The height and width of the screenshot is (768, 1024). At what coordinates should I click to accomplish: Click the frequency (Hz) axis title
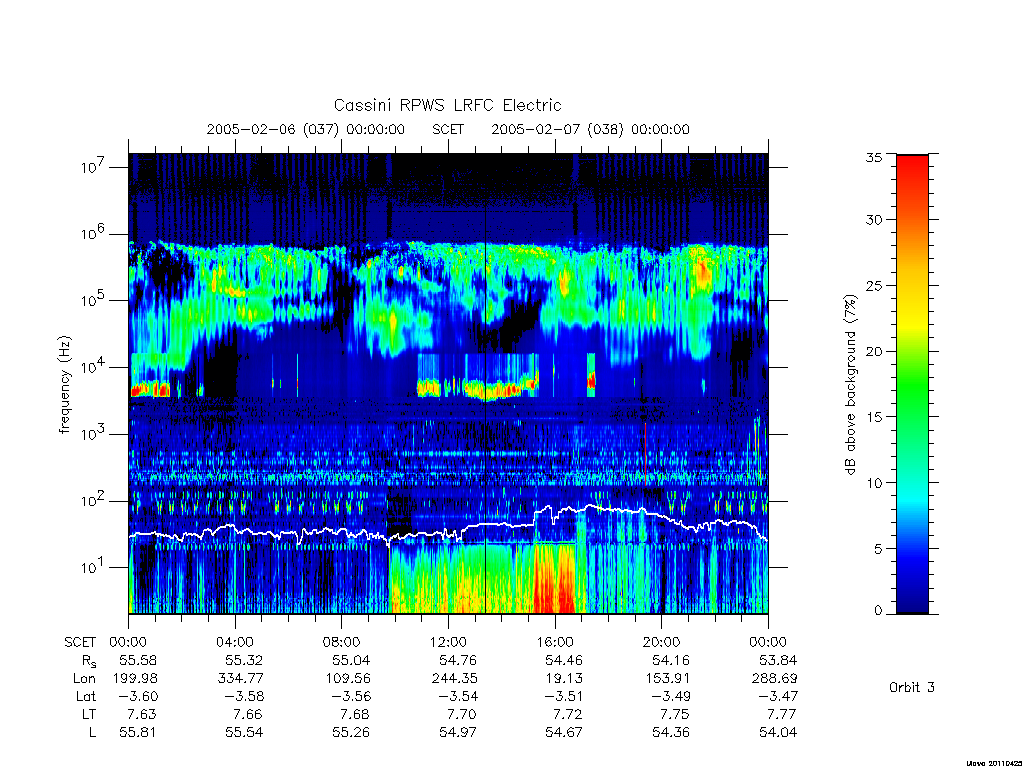click(63, 385)
